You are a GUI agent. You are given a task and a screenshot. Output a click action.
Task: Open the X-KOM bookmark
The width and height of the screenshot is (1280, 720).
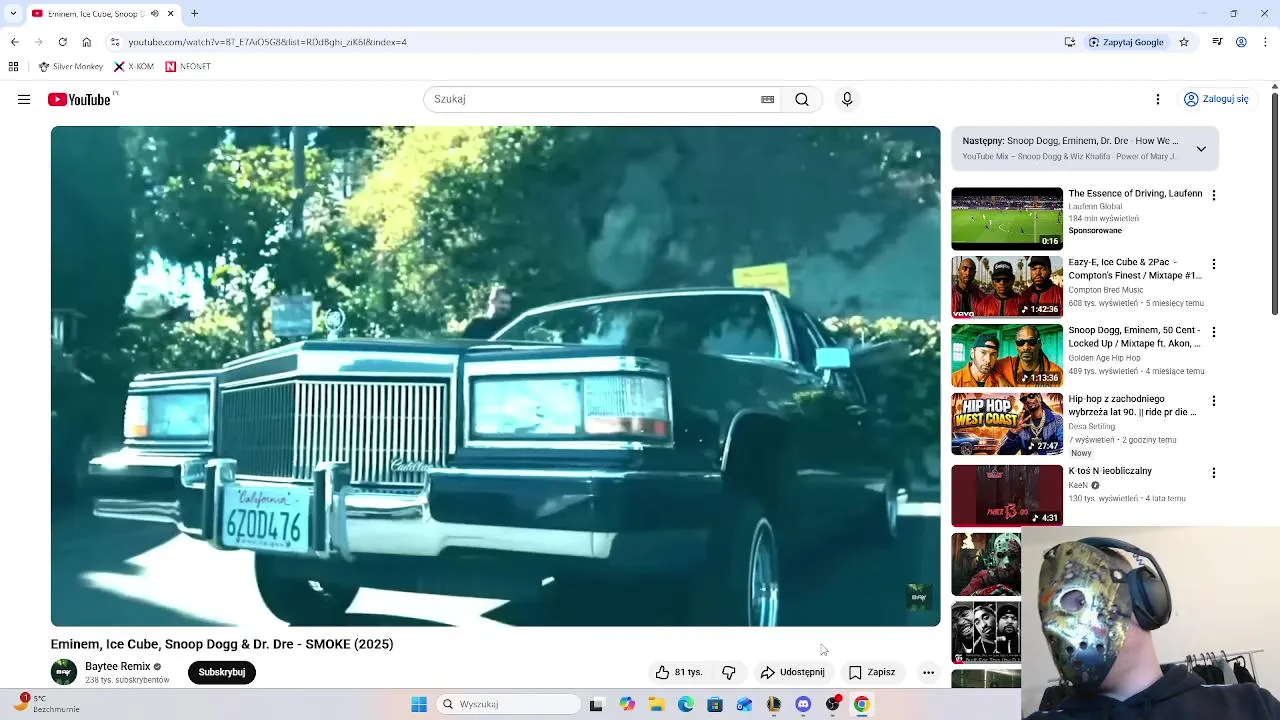134,66
